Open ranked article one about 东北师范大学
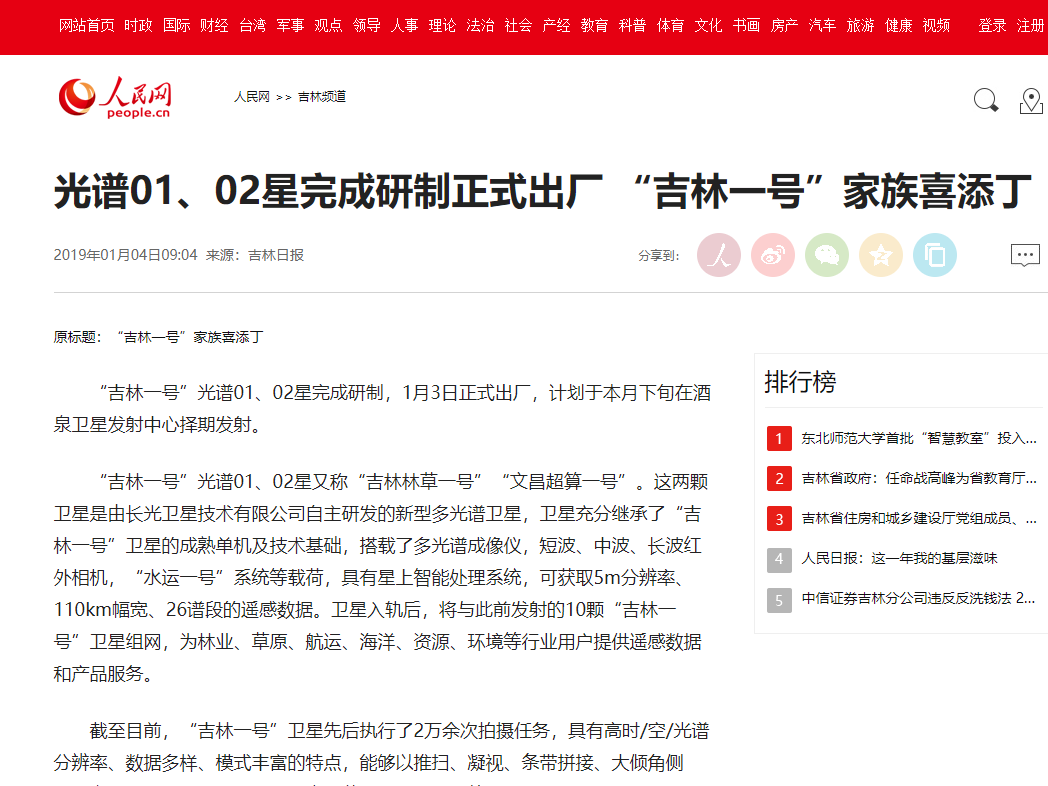The height and width of the screenshot is (786, 1048). [918, 438]
